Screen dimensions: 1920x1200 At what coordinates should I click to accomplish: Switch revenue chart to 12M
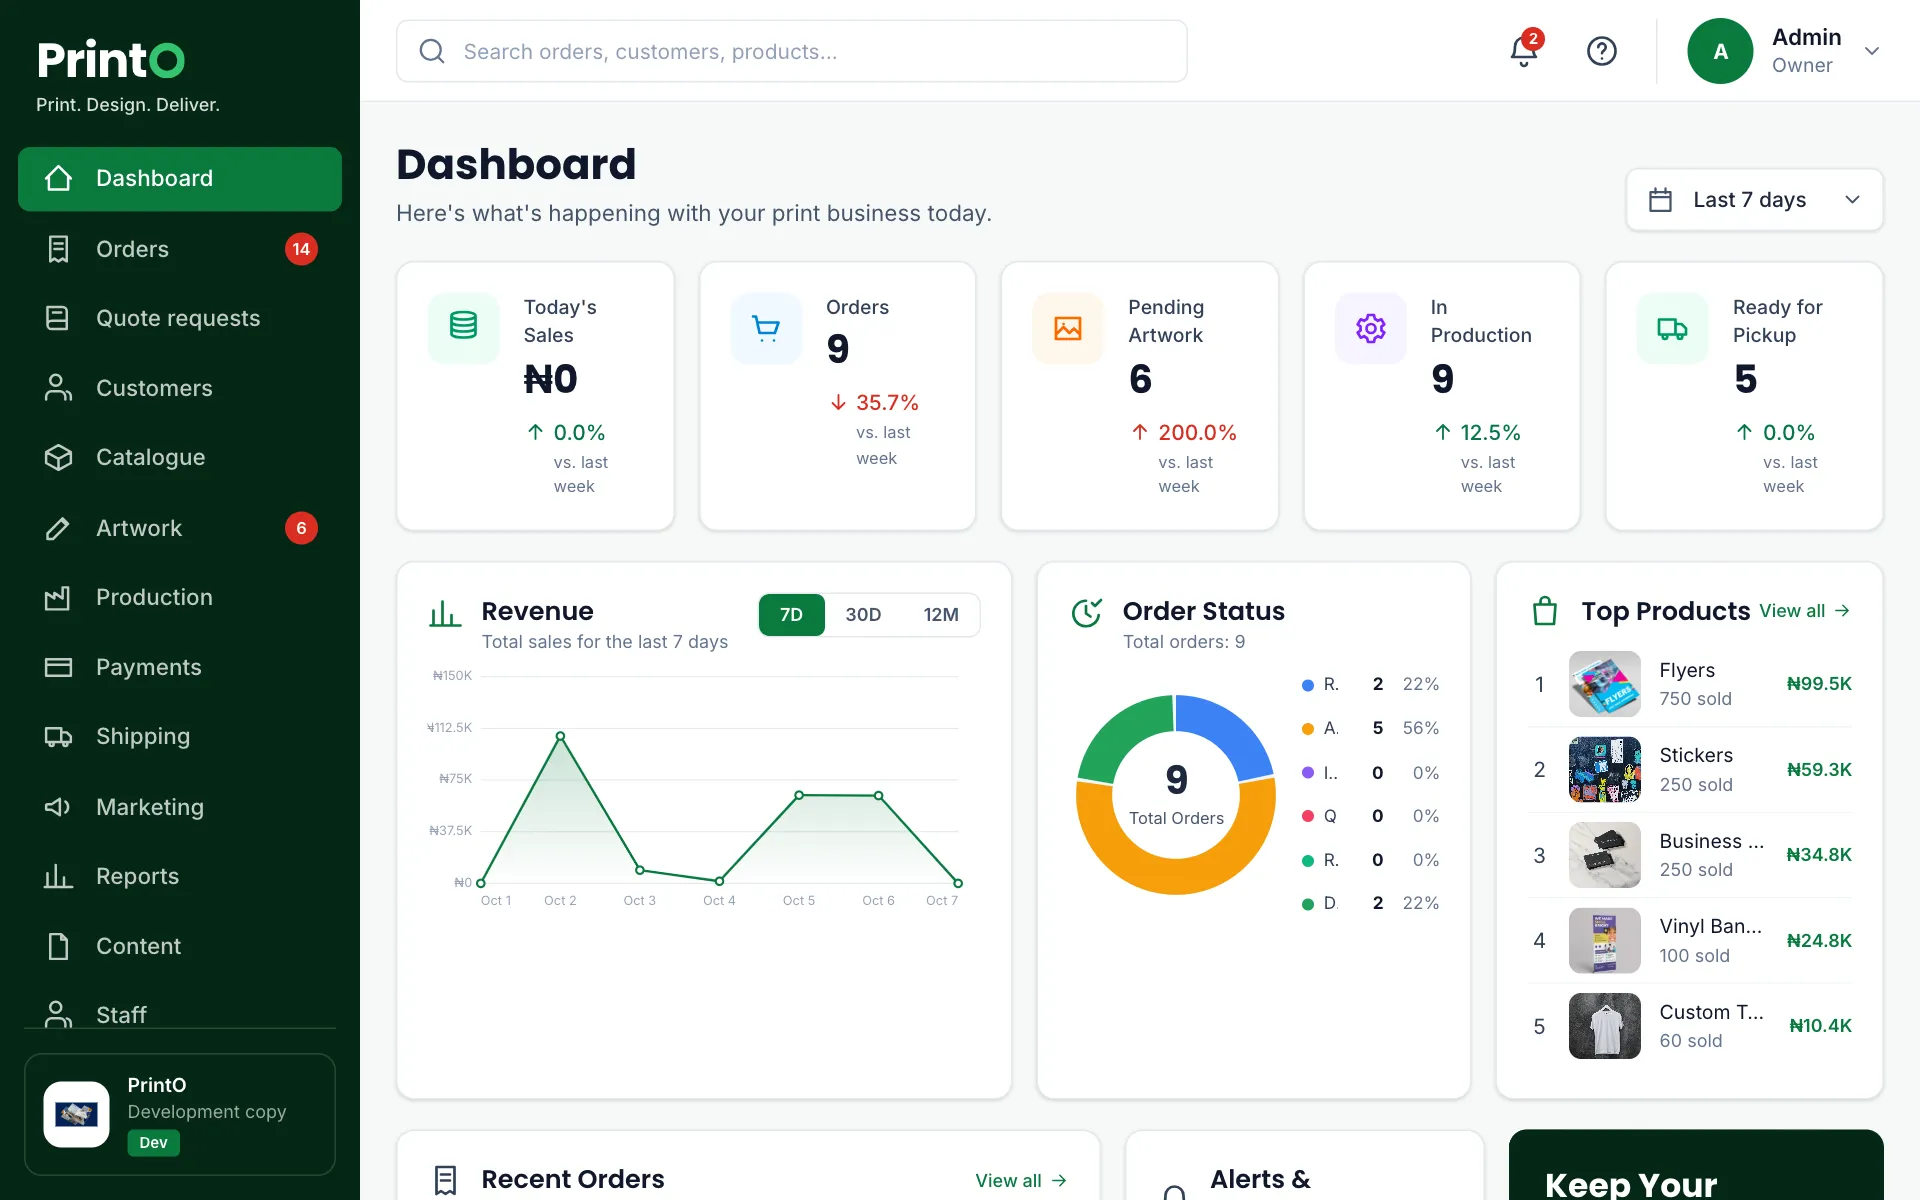click(x=941, y=615)
